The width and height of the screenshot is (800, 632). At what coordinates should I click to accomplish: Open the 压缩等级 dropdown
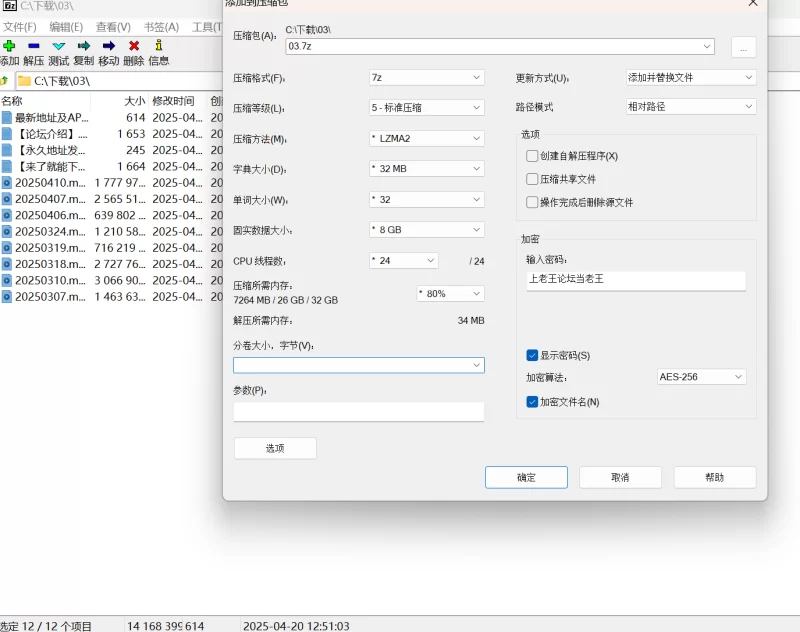[x=426, y=108]
